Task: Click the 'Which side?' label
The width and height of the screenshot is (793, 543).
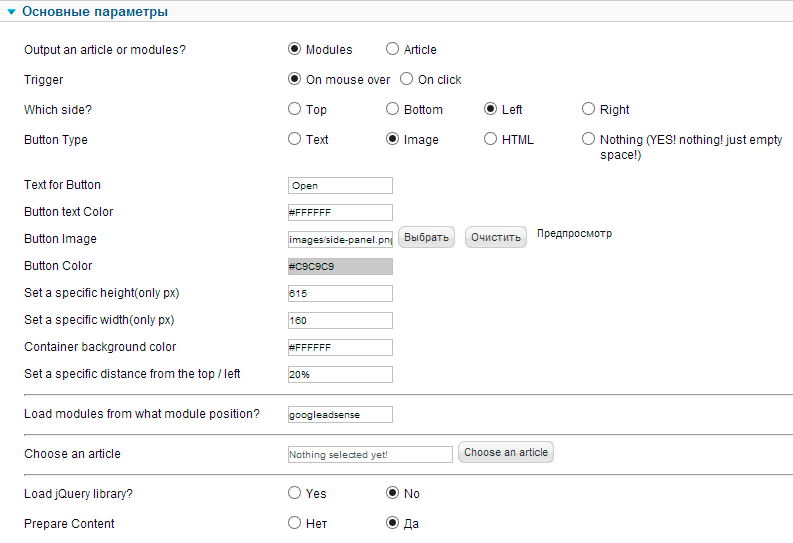Action: click(58, 110)
